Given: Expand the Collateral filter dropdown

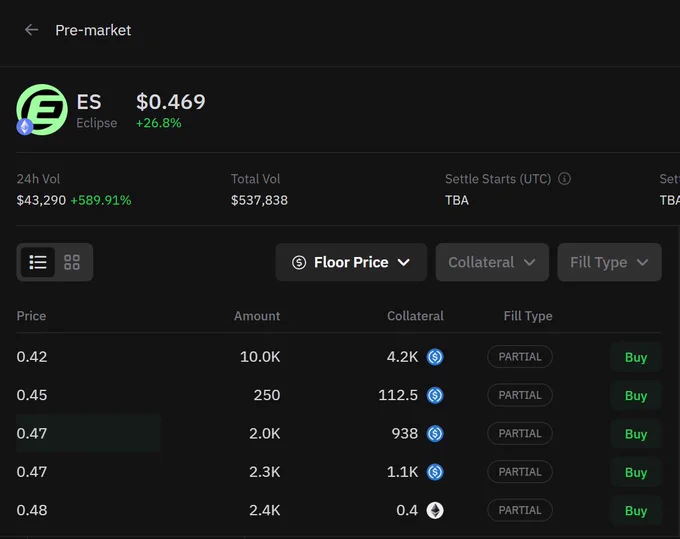Looking at the screenshot, I should coord(492,262).
